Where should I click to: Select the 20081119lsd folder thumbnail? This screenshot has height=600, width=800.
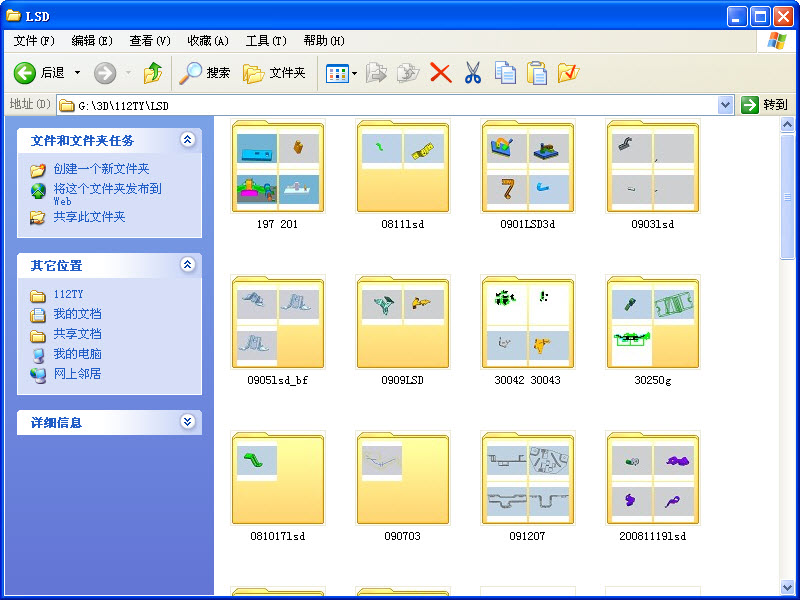(x=653, y=479)
